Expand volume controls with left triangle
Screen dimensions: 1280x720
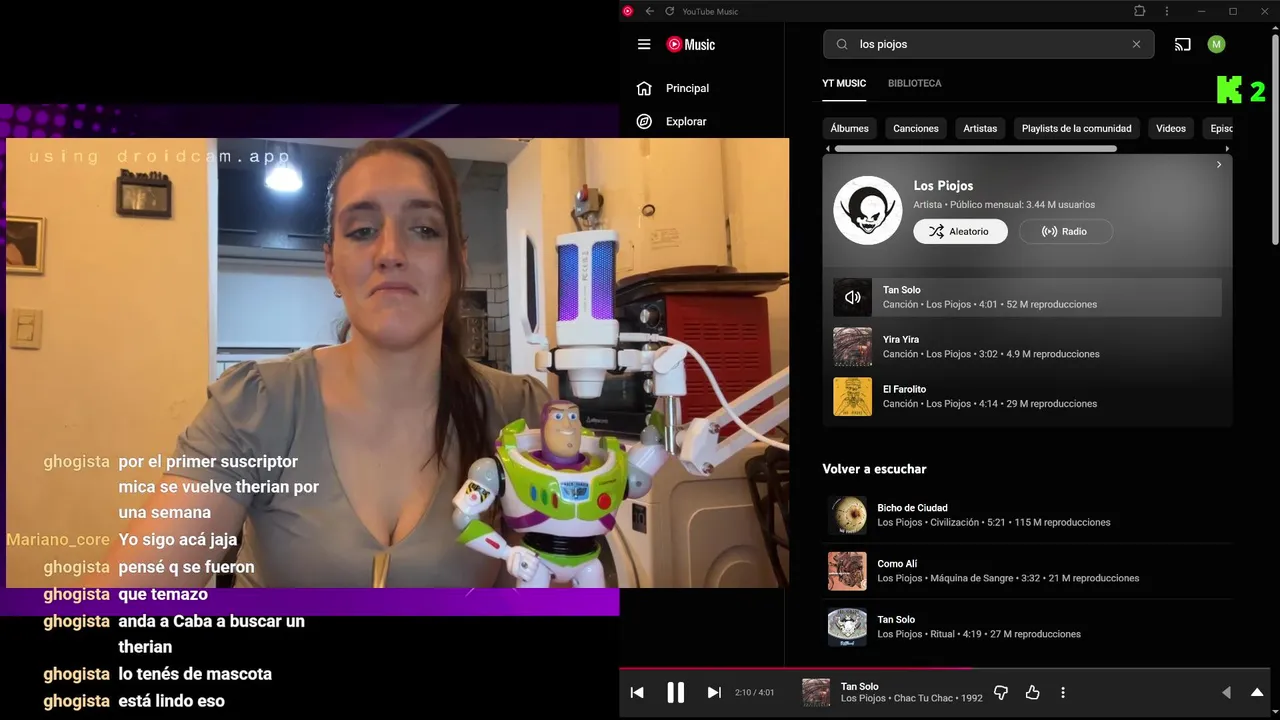coord(1227,692)
